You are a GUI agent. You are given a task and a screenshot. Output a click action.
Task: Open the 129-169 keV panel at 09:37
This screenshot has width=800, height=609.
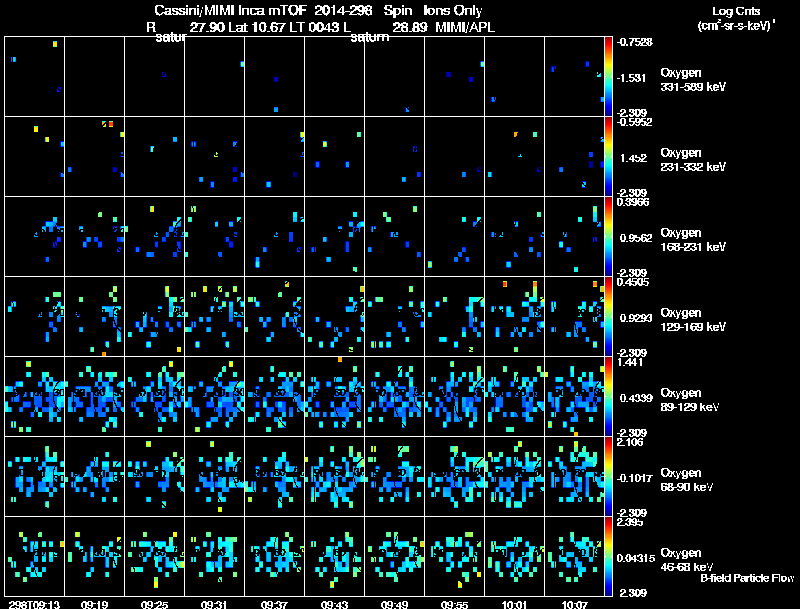point(275,317)
